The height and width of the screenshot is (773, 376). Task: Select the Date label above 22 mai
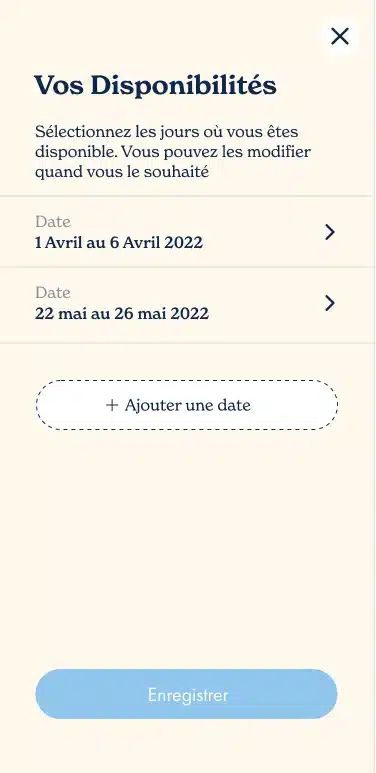(53, 293)
